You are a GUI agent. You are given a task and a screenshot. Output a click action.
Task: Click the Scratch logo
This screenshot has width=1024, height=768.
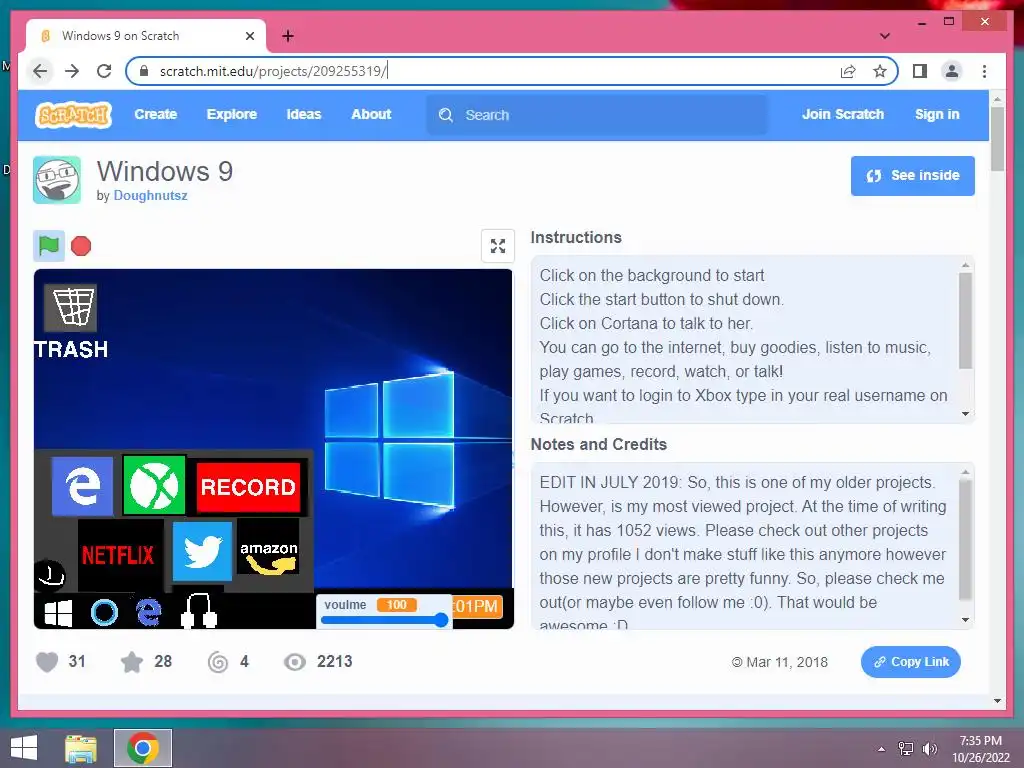[73, 115]
